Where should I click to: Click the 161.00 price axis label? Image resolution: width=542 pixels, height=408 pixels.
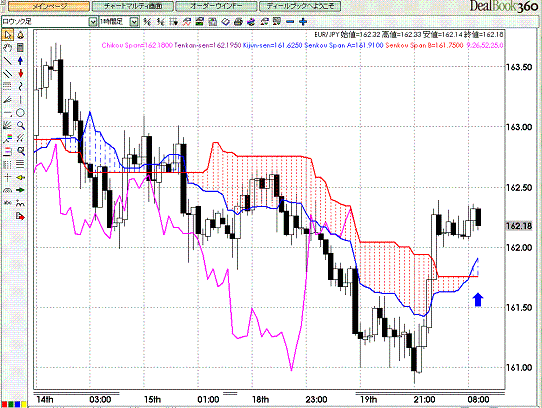[519, 368]
